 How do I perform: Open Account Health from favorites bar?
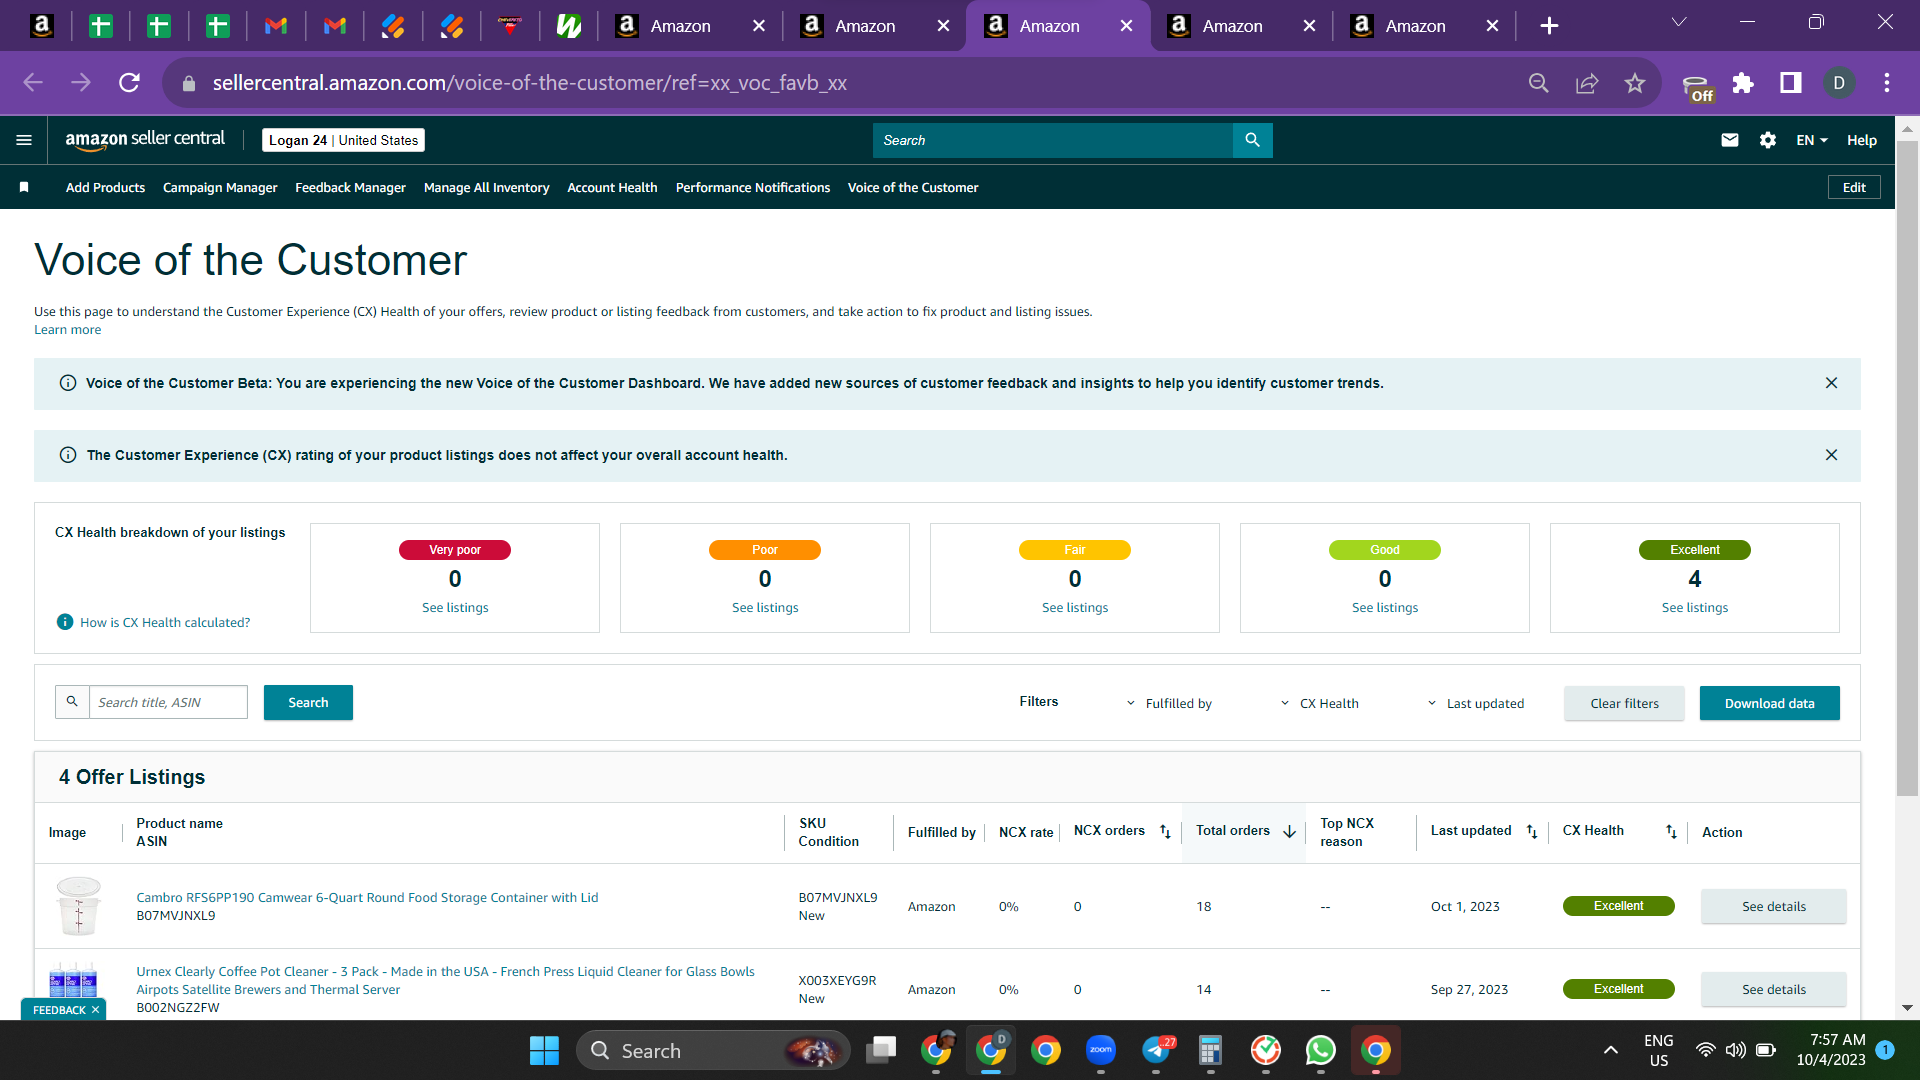pyautogui.click(x=612, y=187)
